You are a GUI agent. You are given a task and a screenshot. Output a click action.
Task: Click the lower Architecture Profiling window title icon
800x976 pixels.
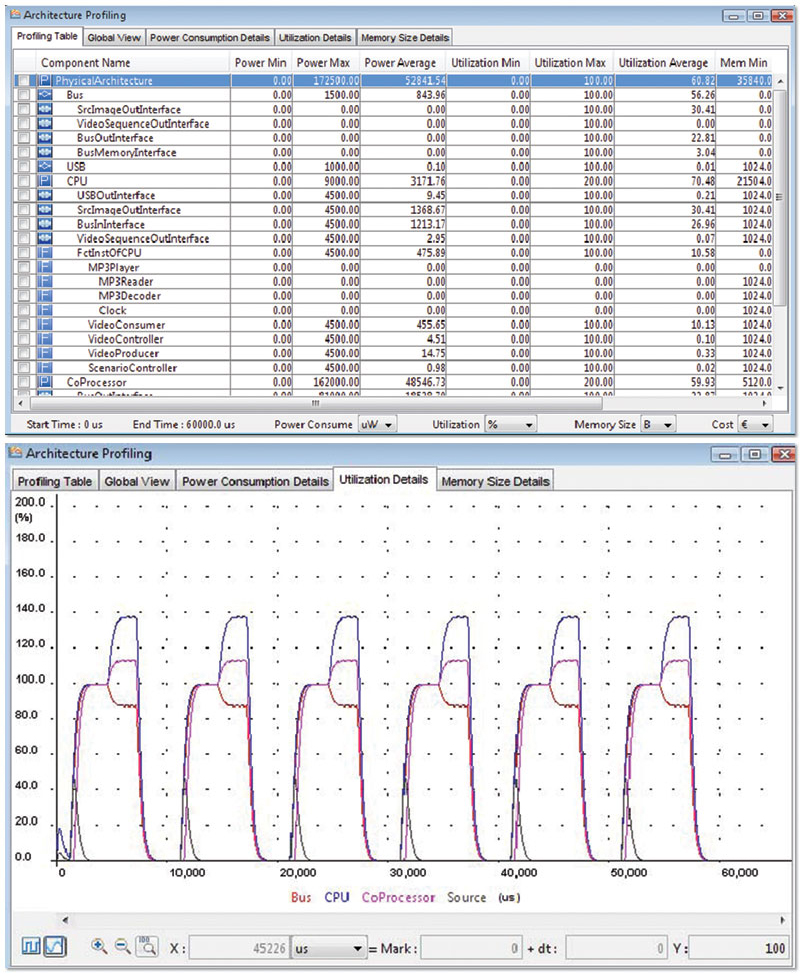(x=17, y=453)
